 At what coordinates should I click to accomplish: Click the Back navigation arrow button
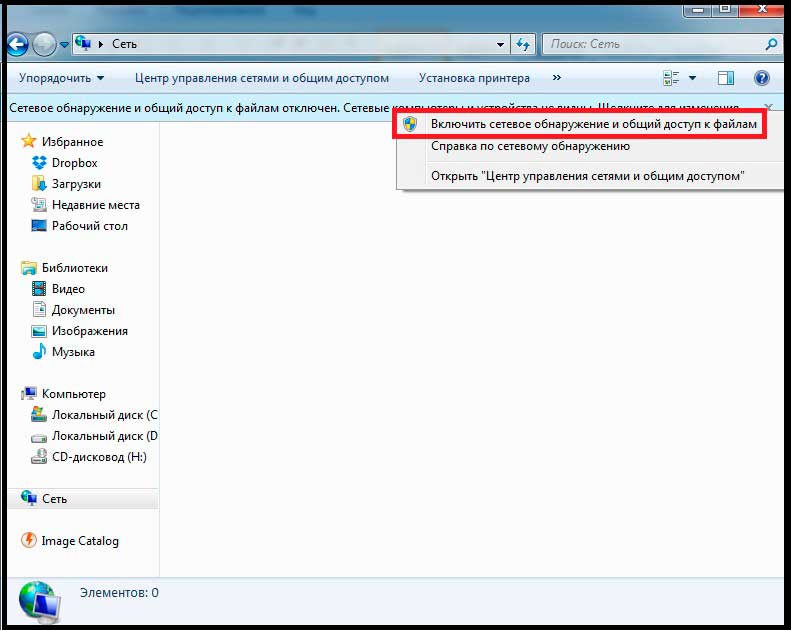(17, 45)
